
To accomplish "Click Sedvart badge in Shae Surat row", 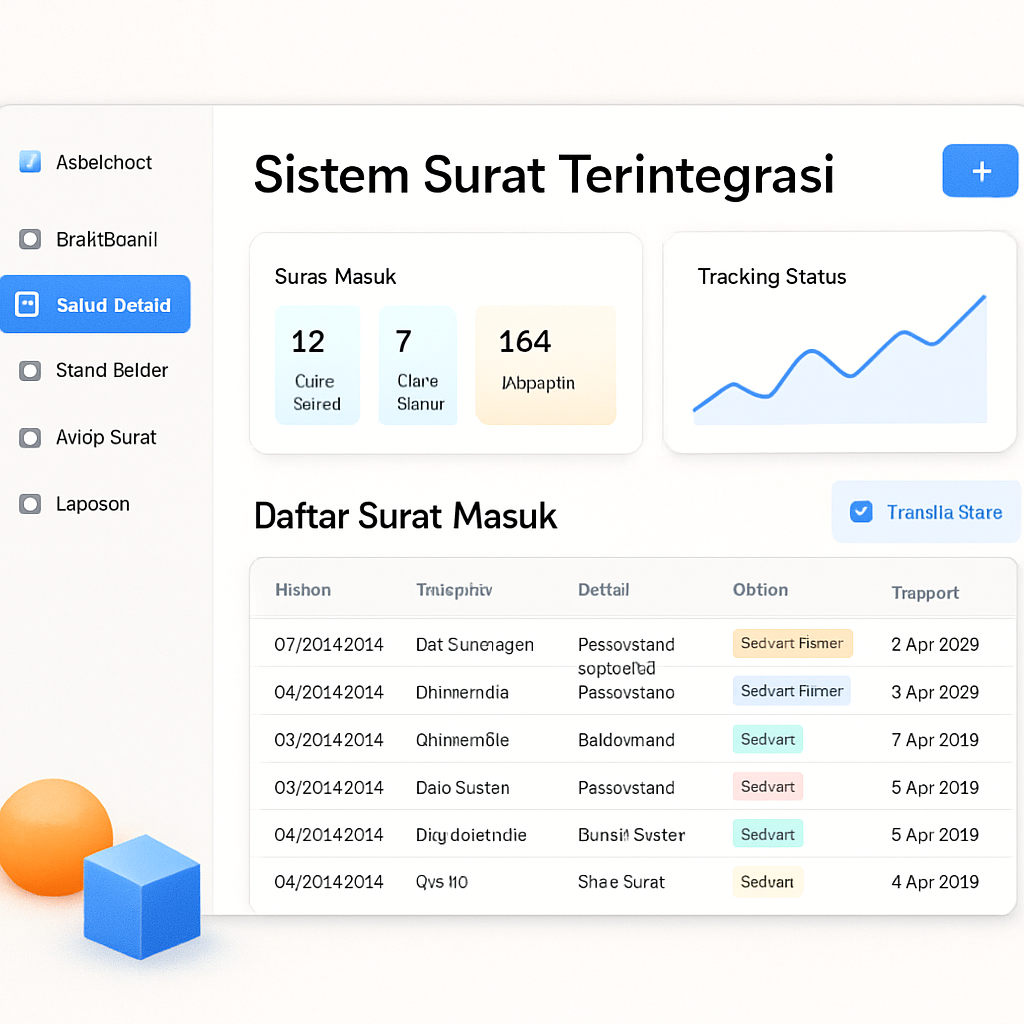I will point(767,882).
